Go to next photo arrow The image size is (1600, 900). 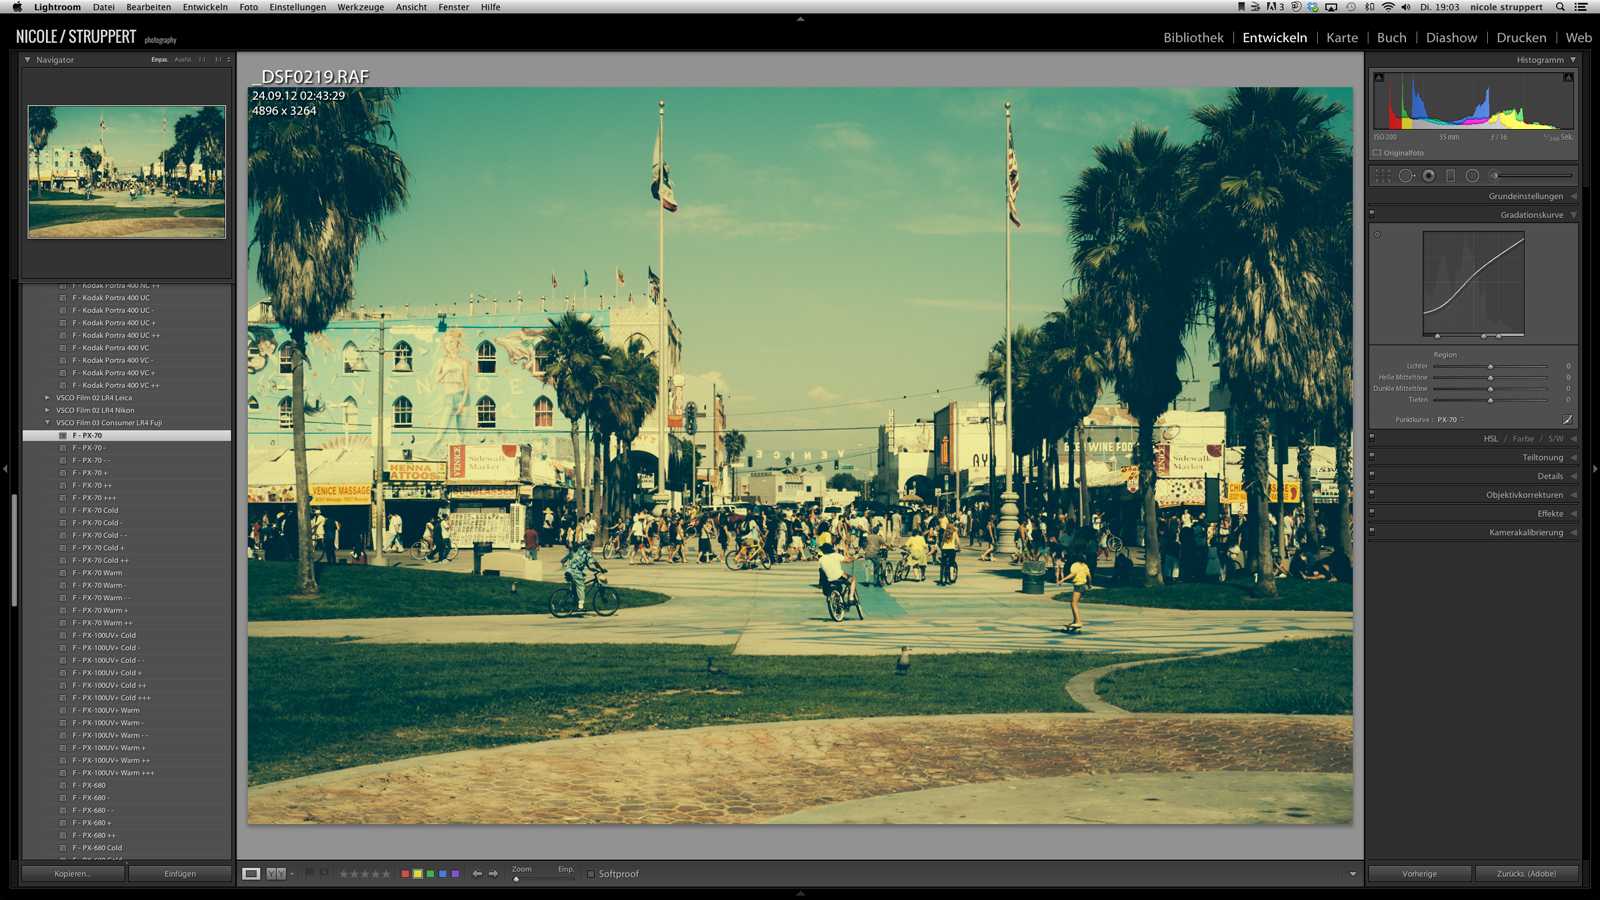tap(493, 874)
